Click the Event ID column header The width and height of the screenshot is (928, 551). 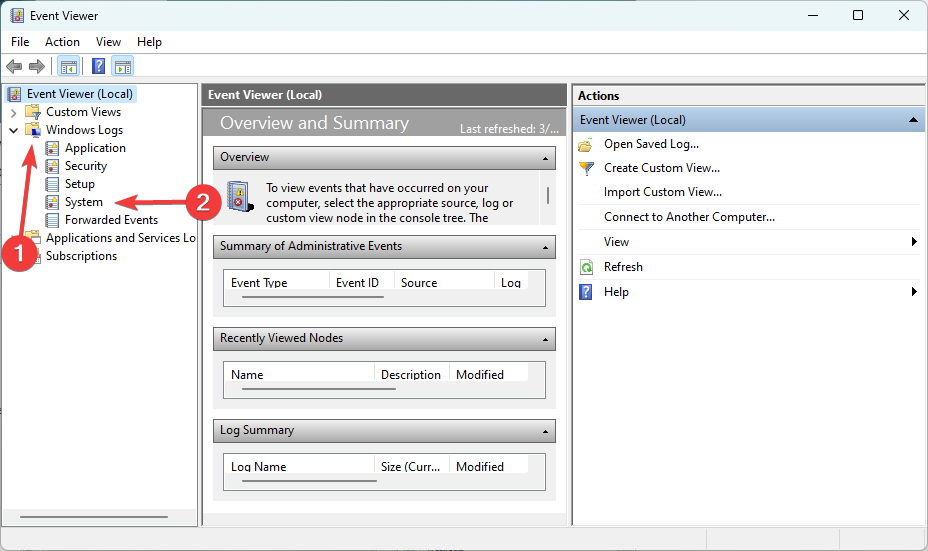tap(358, 283)
